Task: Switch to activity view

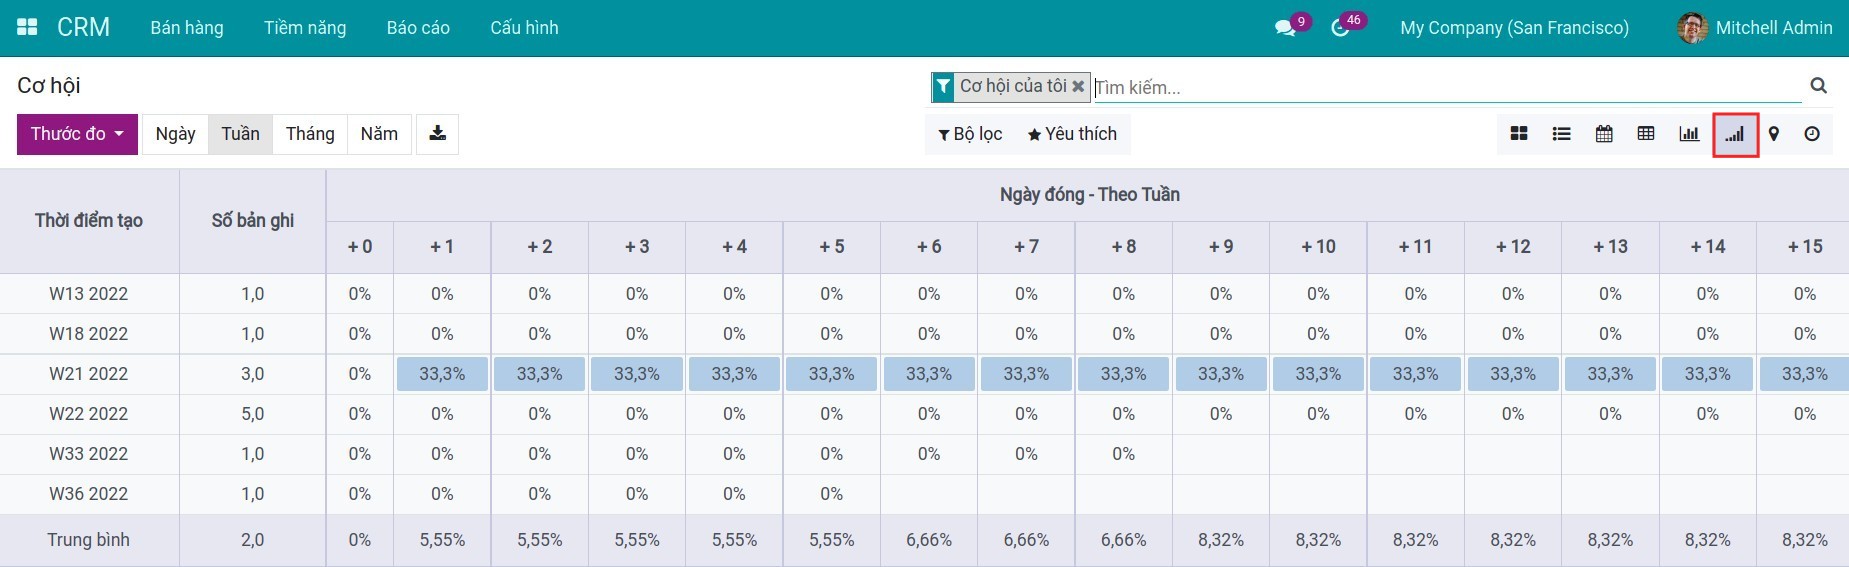Action: 1812,134
